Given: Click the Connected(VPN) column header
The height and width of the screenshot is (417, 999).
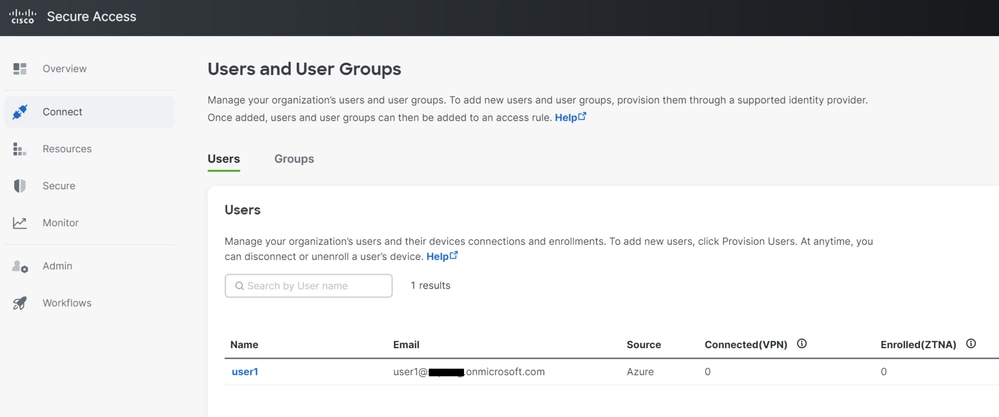Looking at the screenshot, I should [x=746, y=344].
